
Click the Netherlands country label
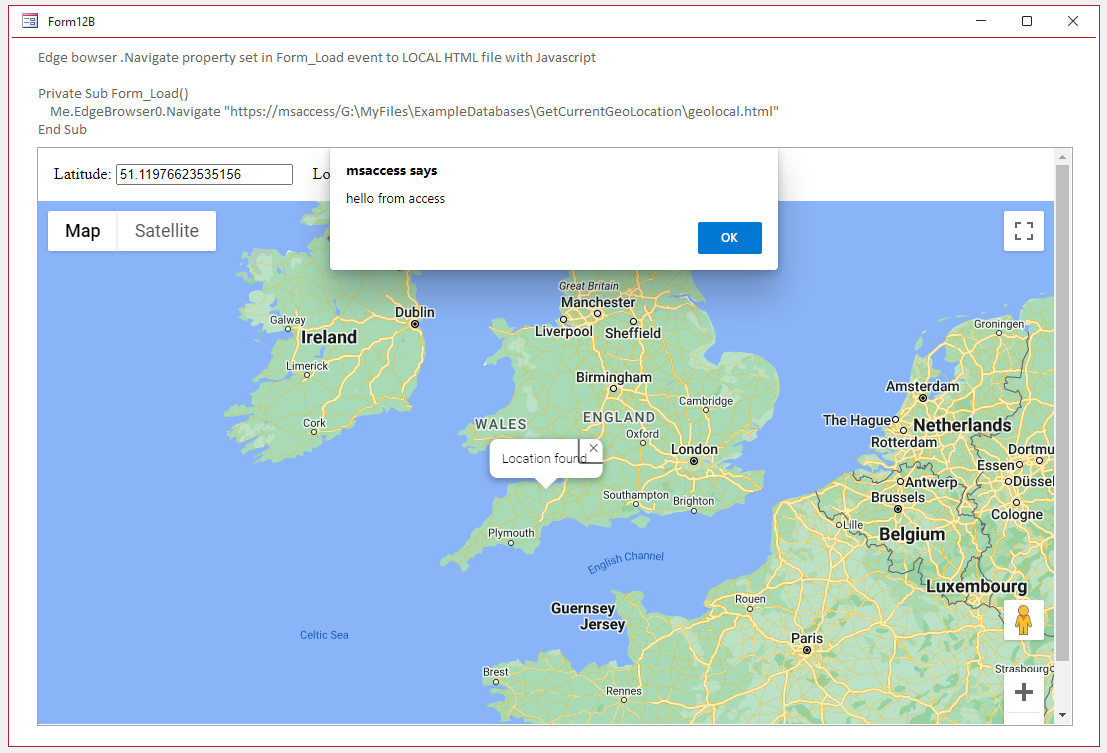click(x=962, y=425)
